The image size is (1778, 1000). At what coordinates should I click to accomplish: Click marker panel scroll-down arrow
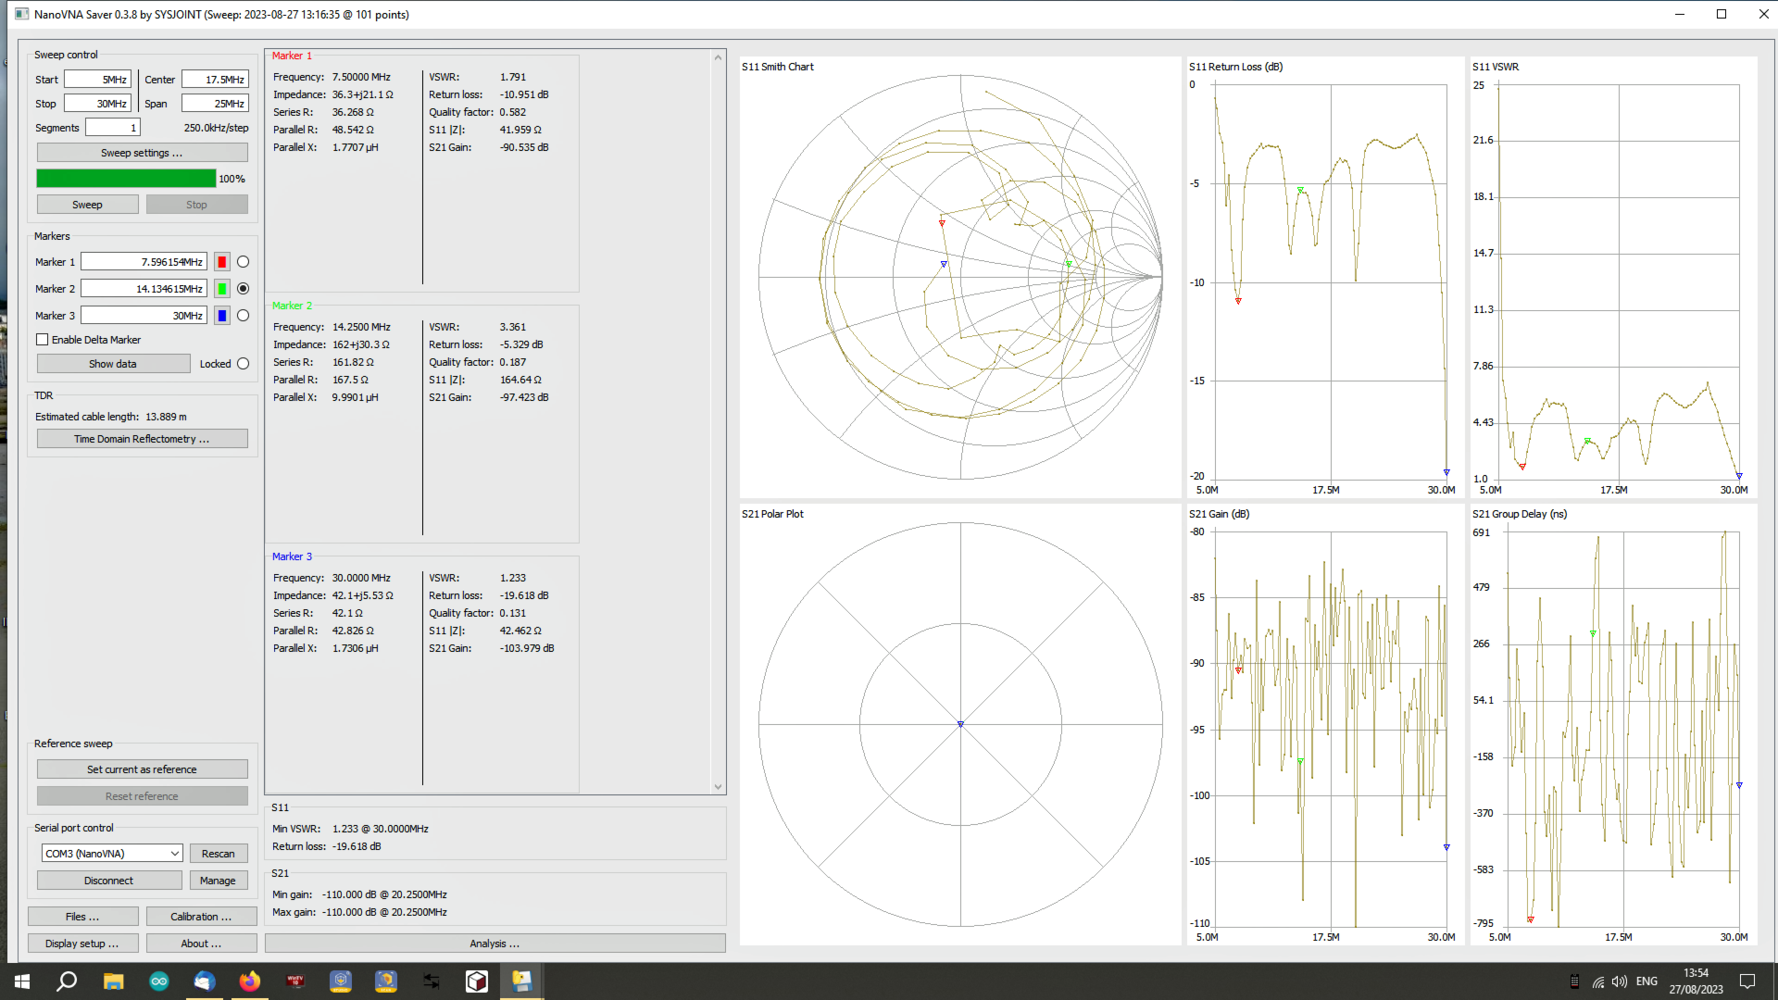pyautogui.click(x=718, y=787)
